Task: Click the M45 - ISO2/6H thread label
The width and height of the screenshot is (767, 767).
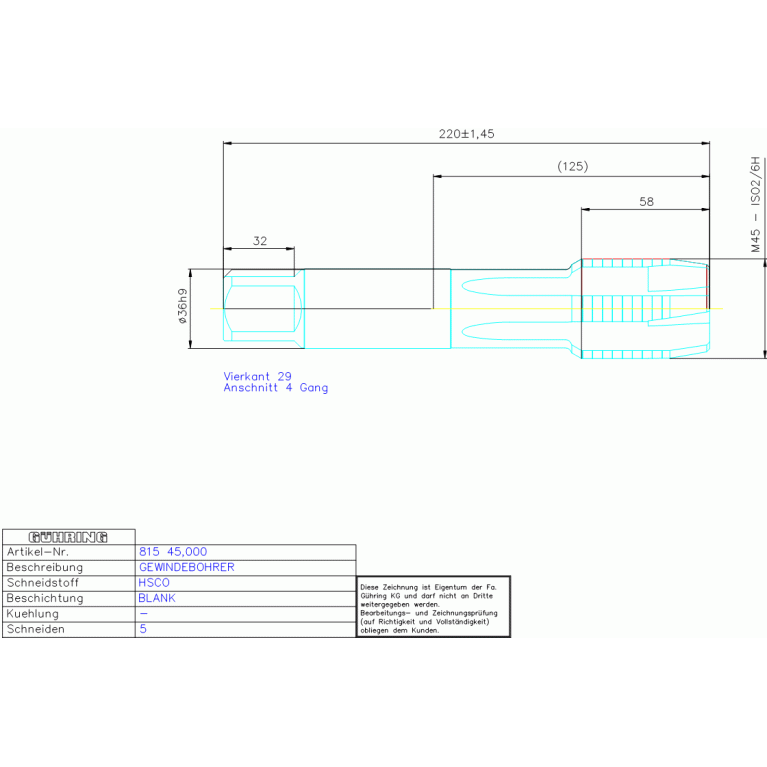Action: pos(756,204)
